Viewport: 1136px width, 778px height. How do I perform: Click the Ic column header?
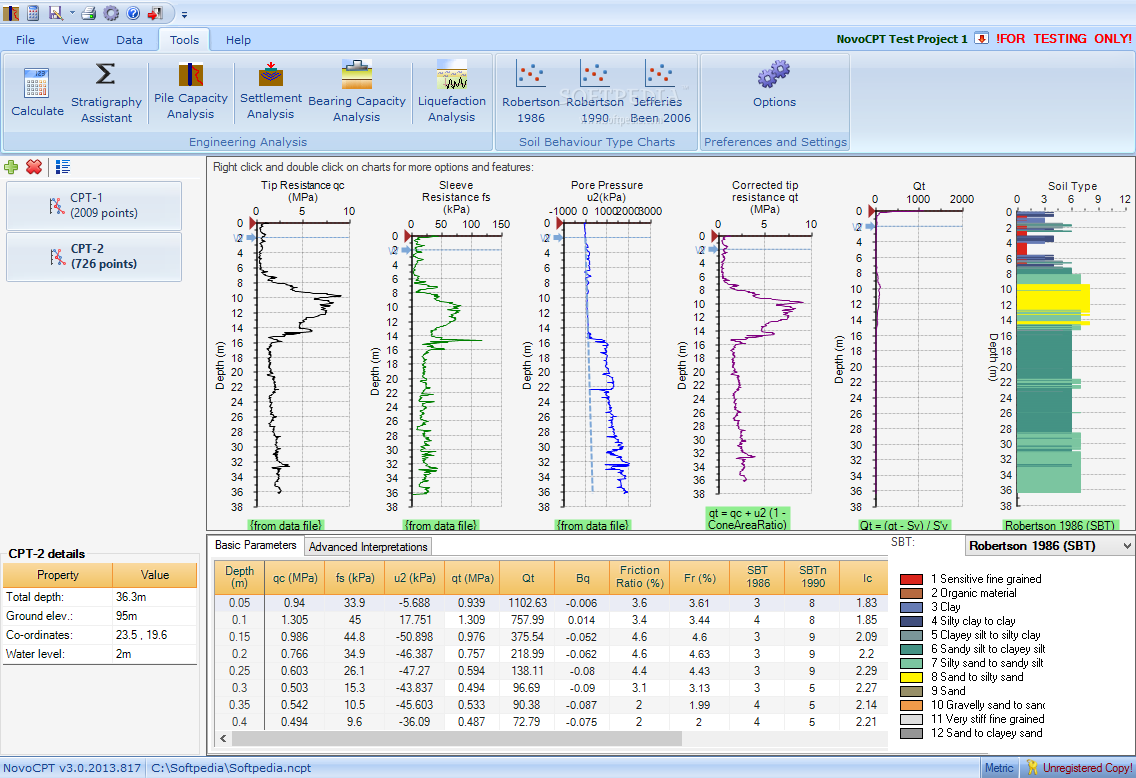pyautogui.click(x=867, y=578)
